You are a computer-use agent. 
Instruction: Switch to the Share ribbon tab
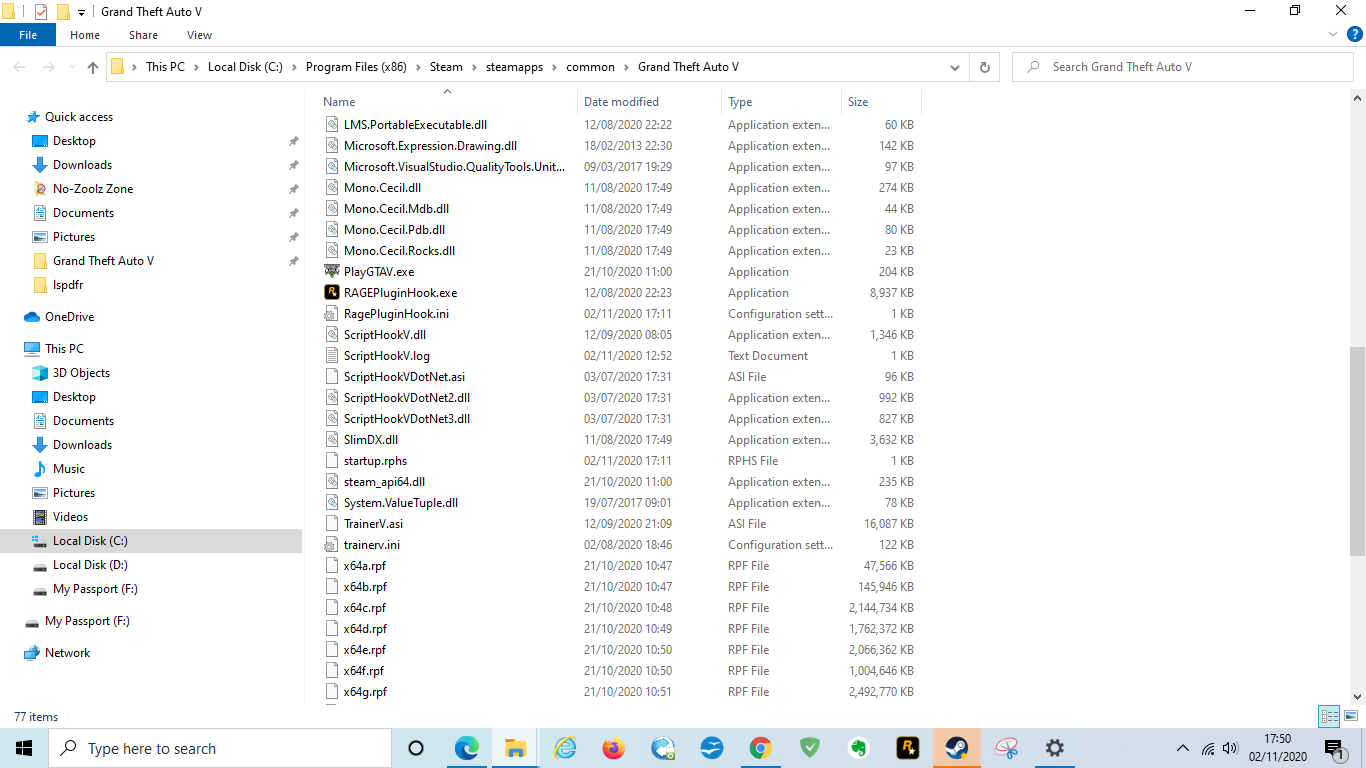click(143, 35)
